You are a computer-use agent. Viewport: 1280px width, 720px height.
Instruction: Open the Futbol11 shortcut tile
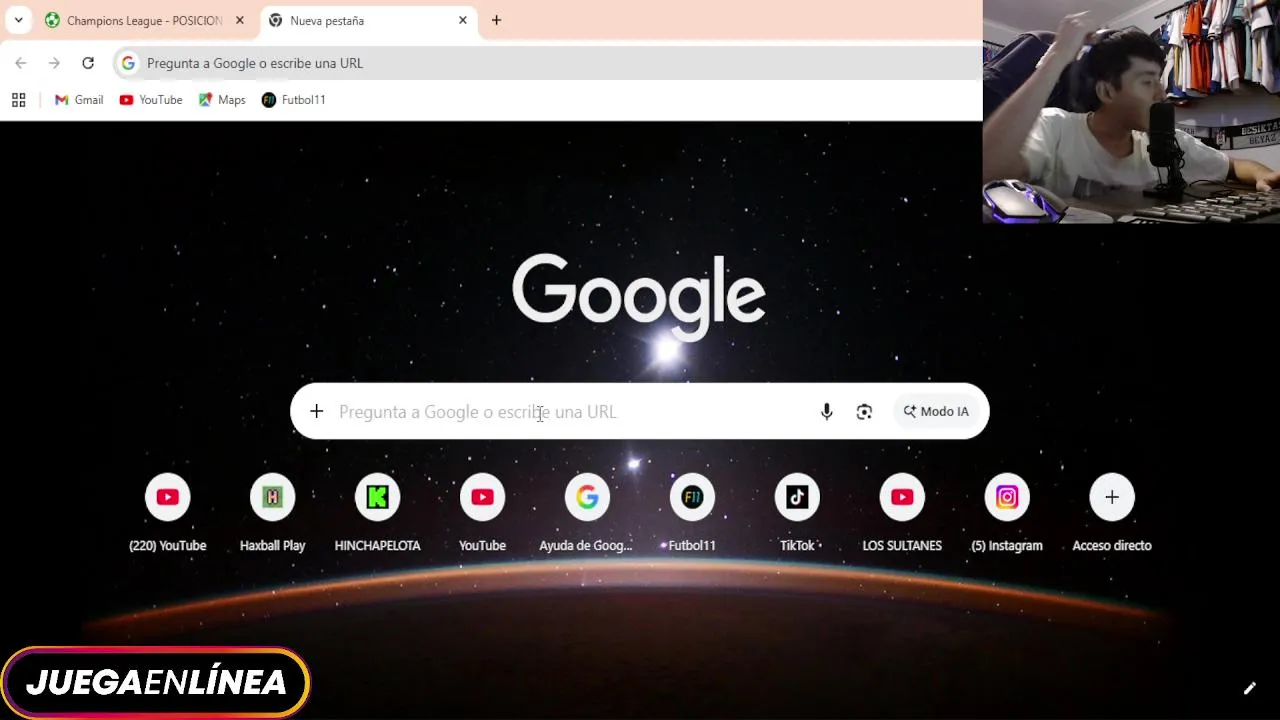(693, 513)
